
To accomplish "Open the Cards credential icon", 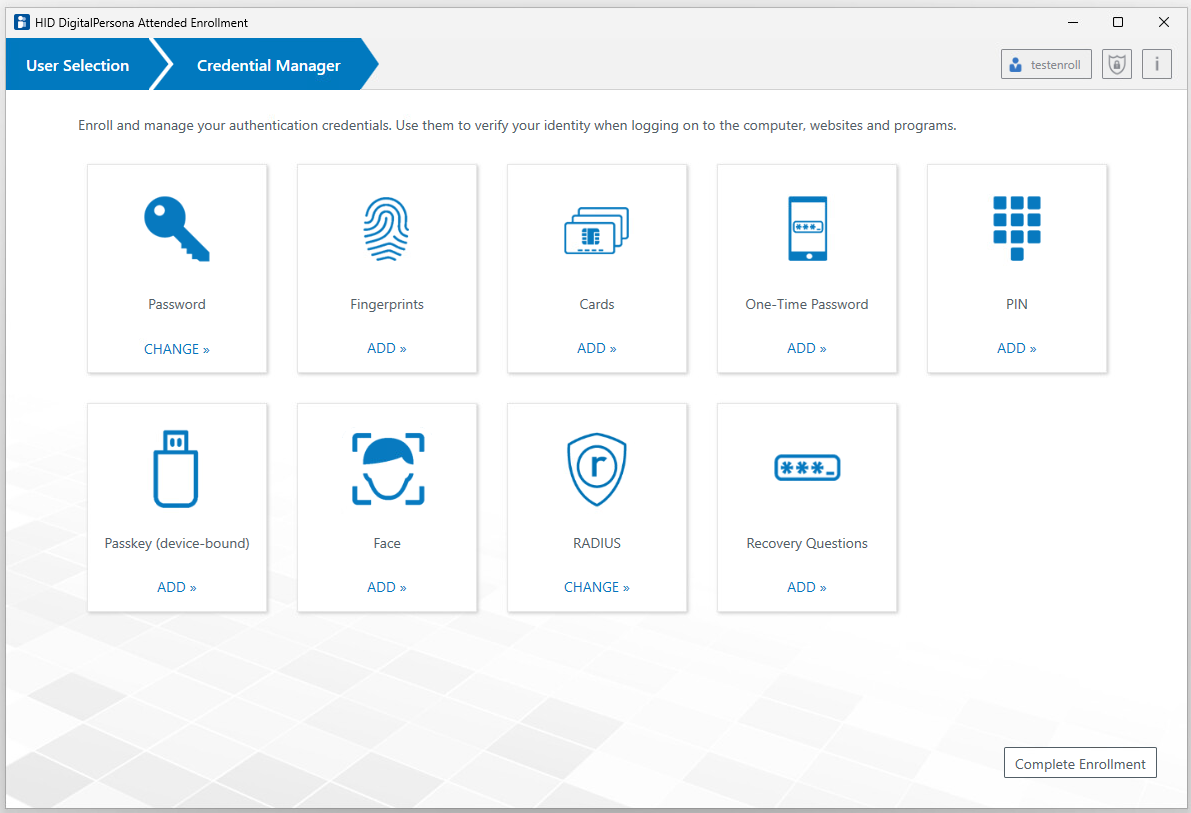I will click(x=597, y=231).
